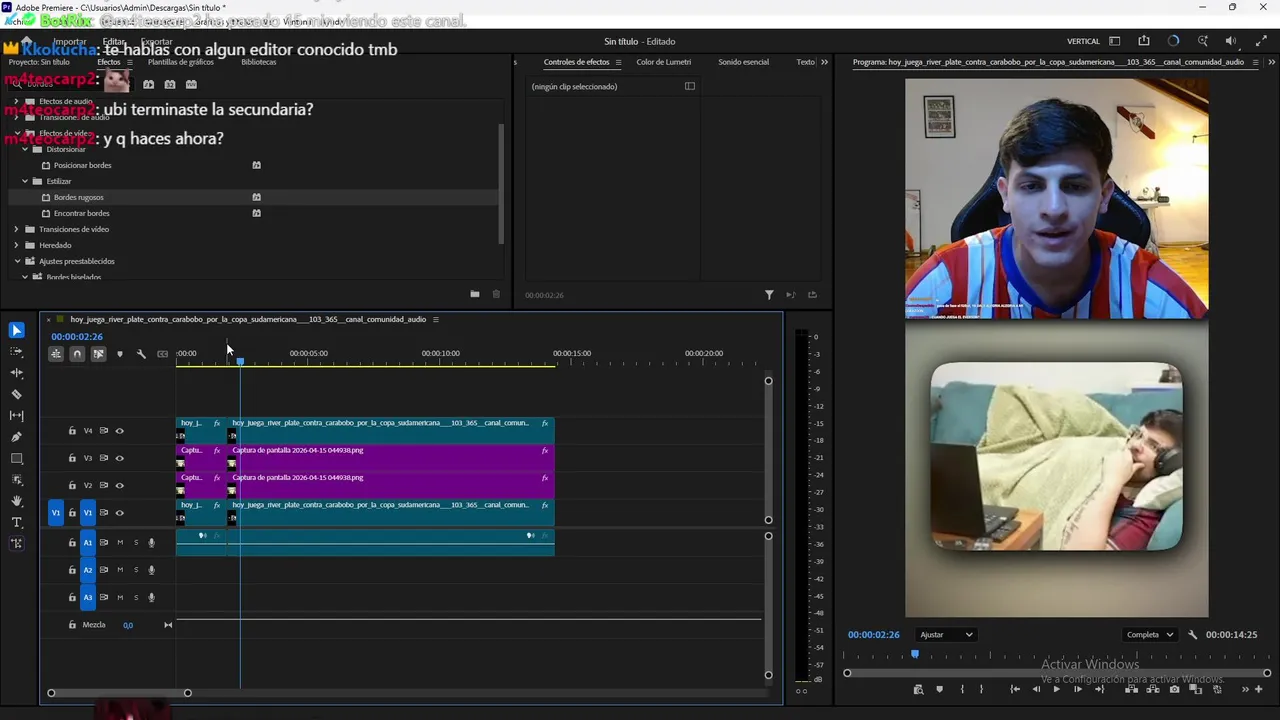This screenshot has width=1280, height=720.
Task: Click Go to In point button
Action: pyautogui.click(x=1015, y=689)
